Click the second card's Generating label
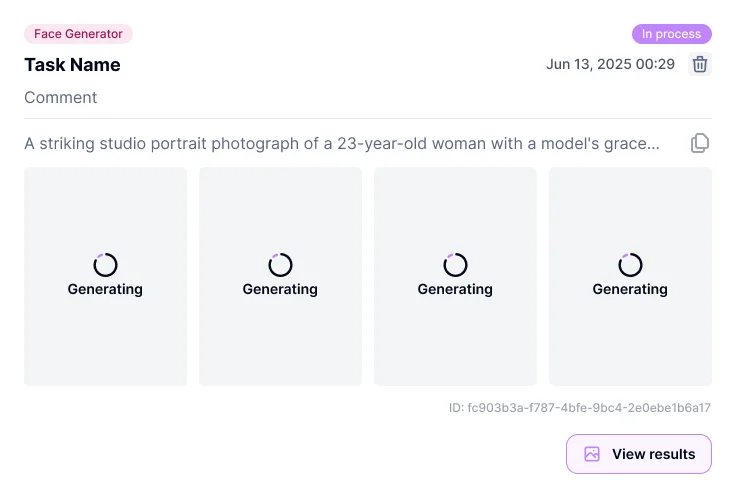Screen dimensions: 736x502 point(280,289)
